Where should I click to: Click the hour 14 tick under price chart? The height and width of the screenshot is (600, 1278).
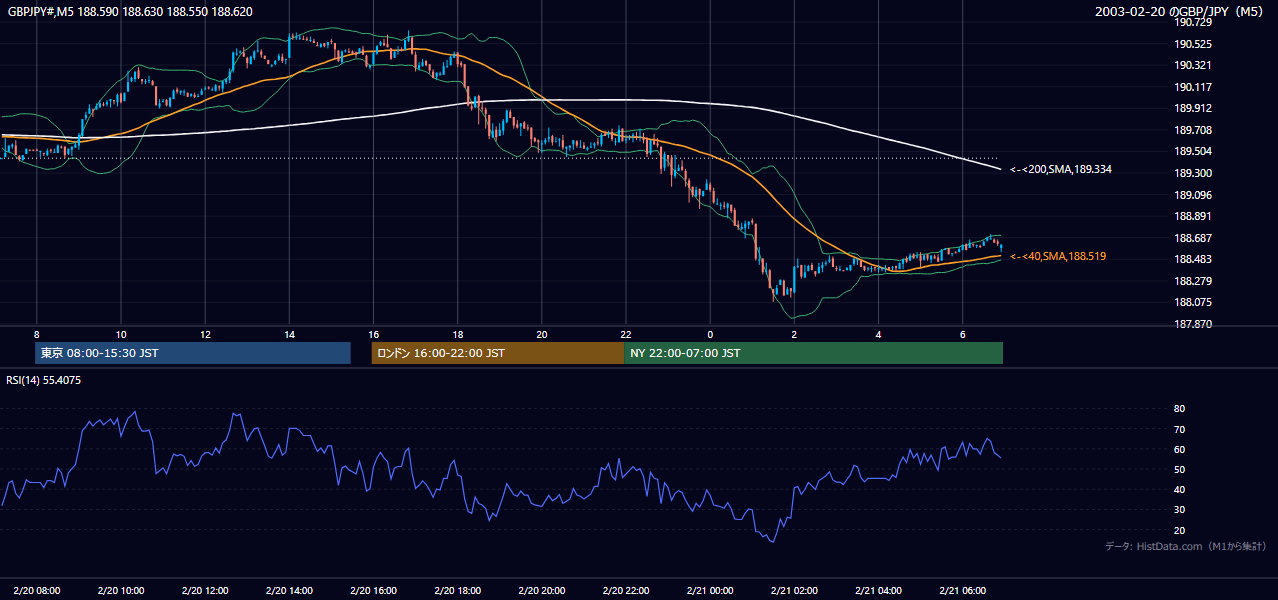pos(289,334)
